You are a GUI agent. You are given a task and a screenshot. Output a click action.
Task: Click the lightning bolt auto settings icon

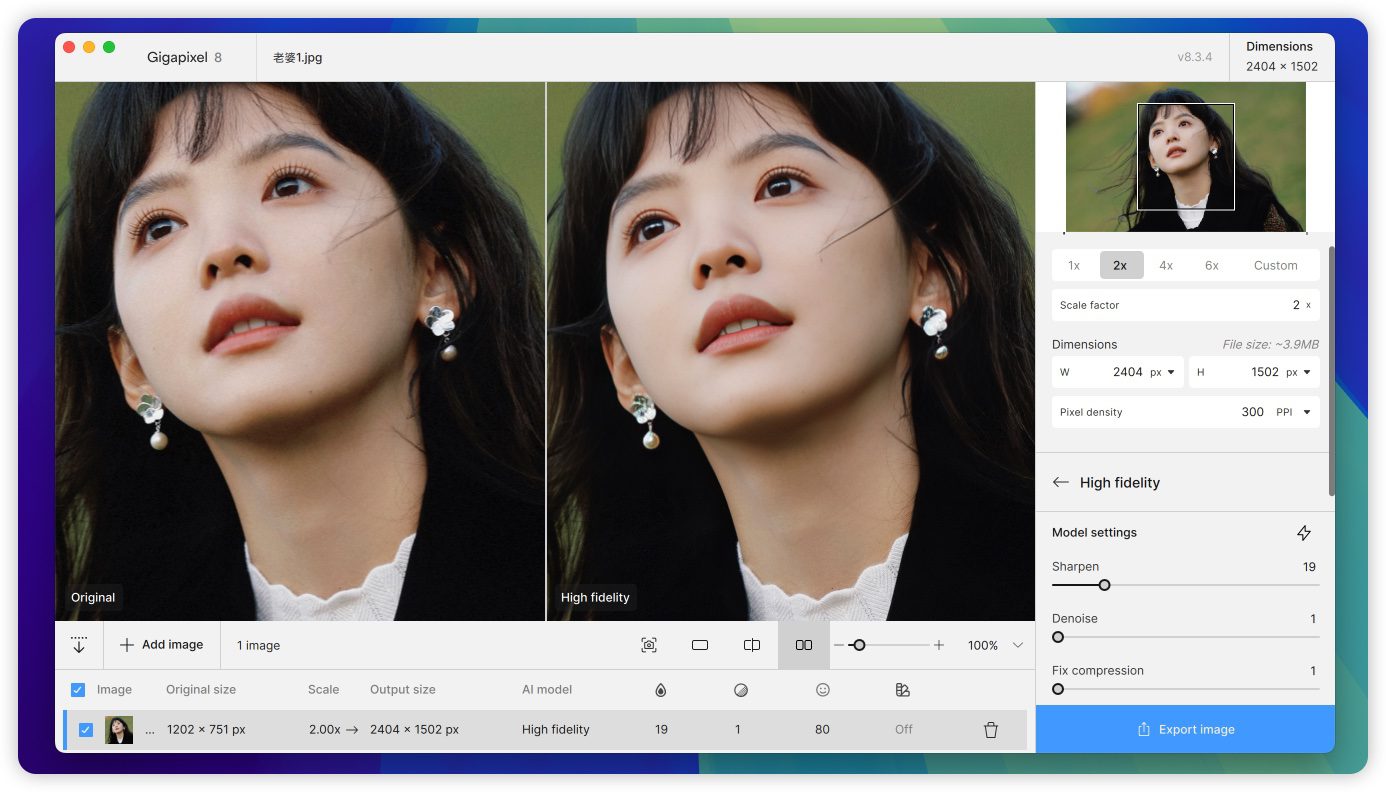pyautogui.click(x=1303, y=533)
